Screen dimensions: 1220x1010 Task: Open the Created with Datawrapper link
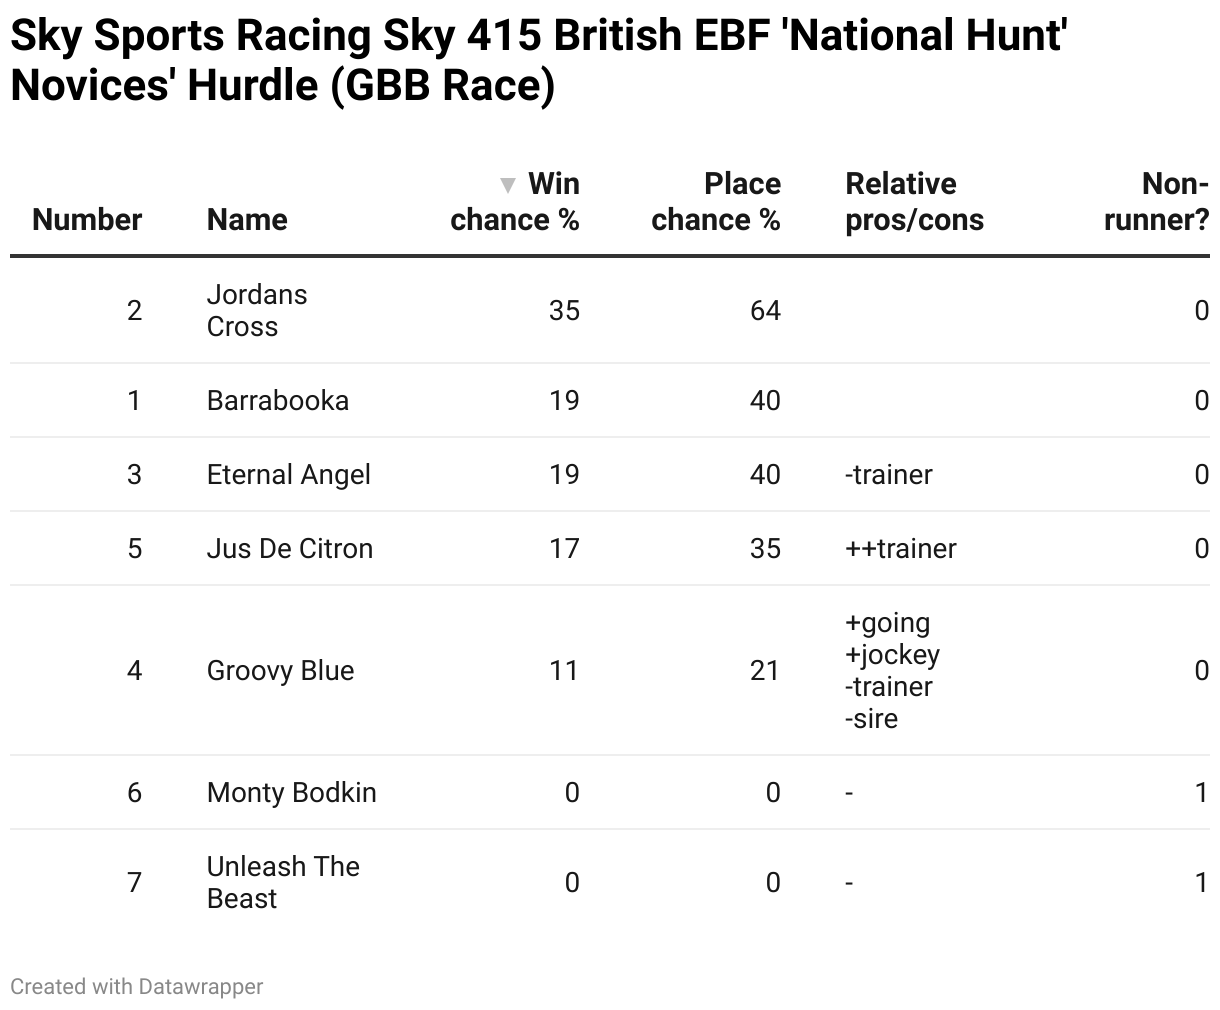point(137,987)
